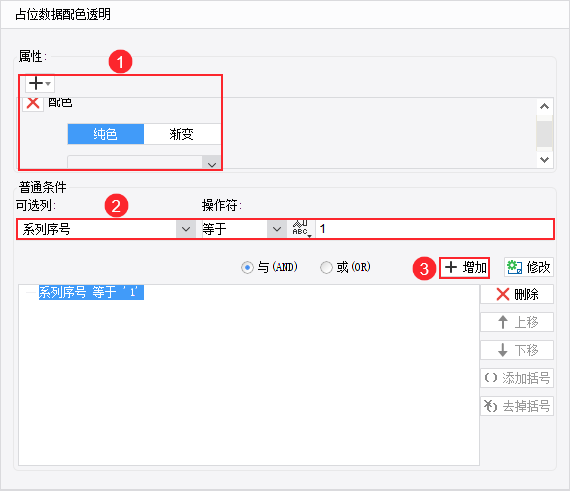Viewport: 570px width, 491px height.
Task: Remove the 配色 attribute with red X
Action: click(x=33, y=103)
